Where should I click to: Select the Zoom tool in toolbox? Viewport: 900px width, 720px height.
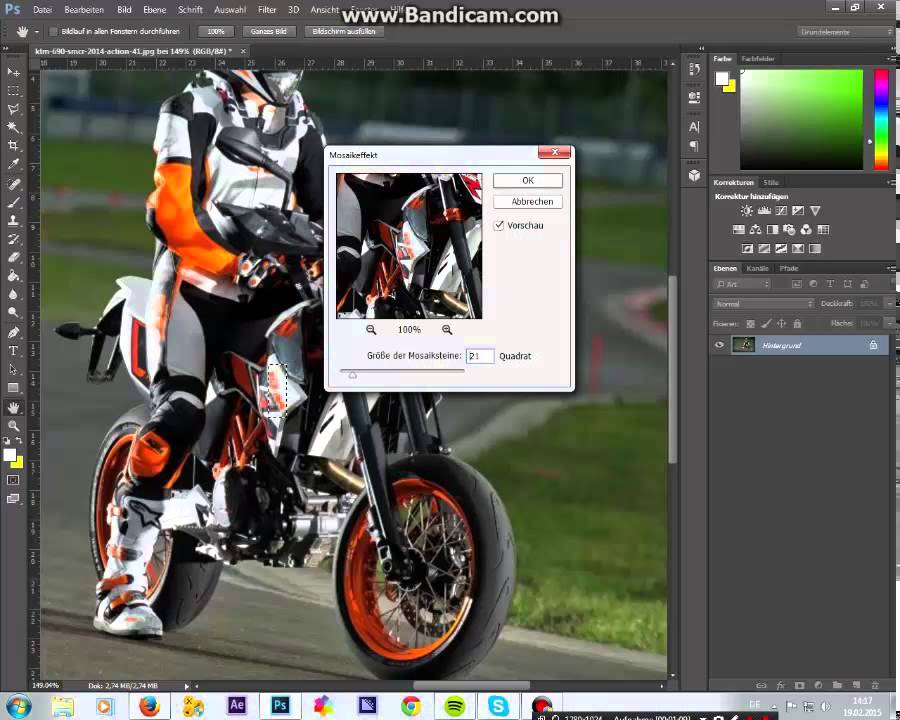[13, 425]
